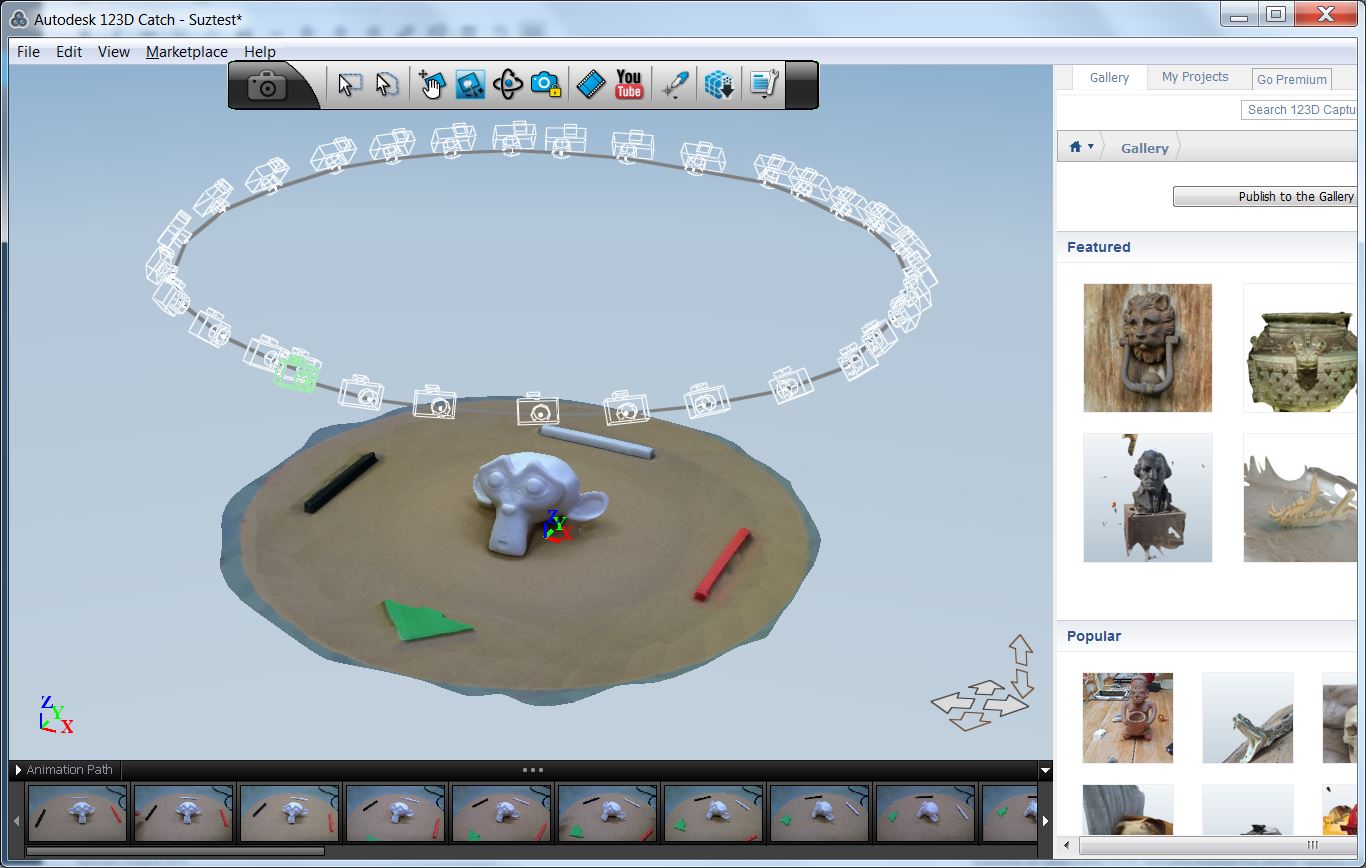Click the filmstrip horizontal scrollbar thumb

pyautogui.click(x=175, y=852)
